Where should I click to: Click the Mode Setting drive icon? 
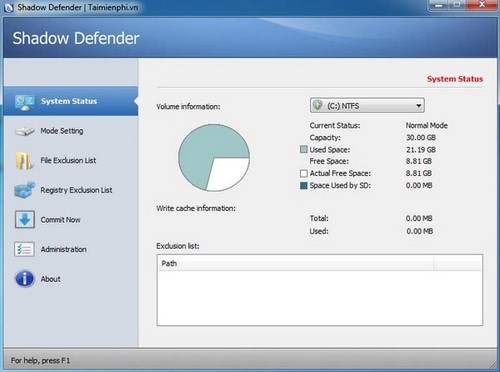[25, 131]
